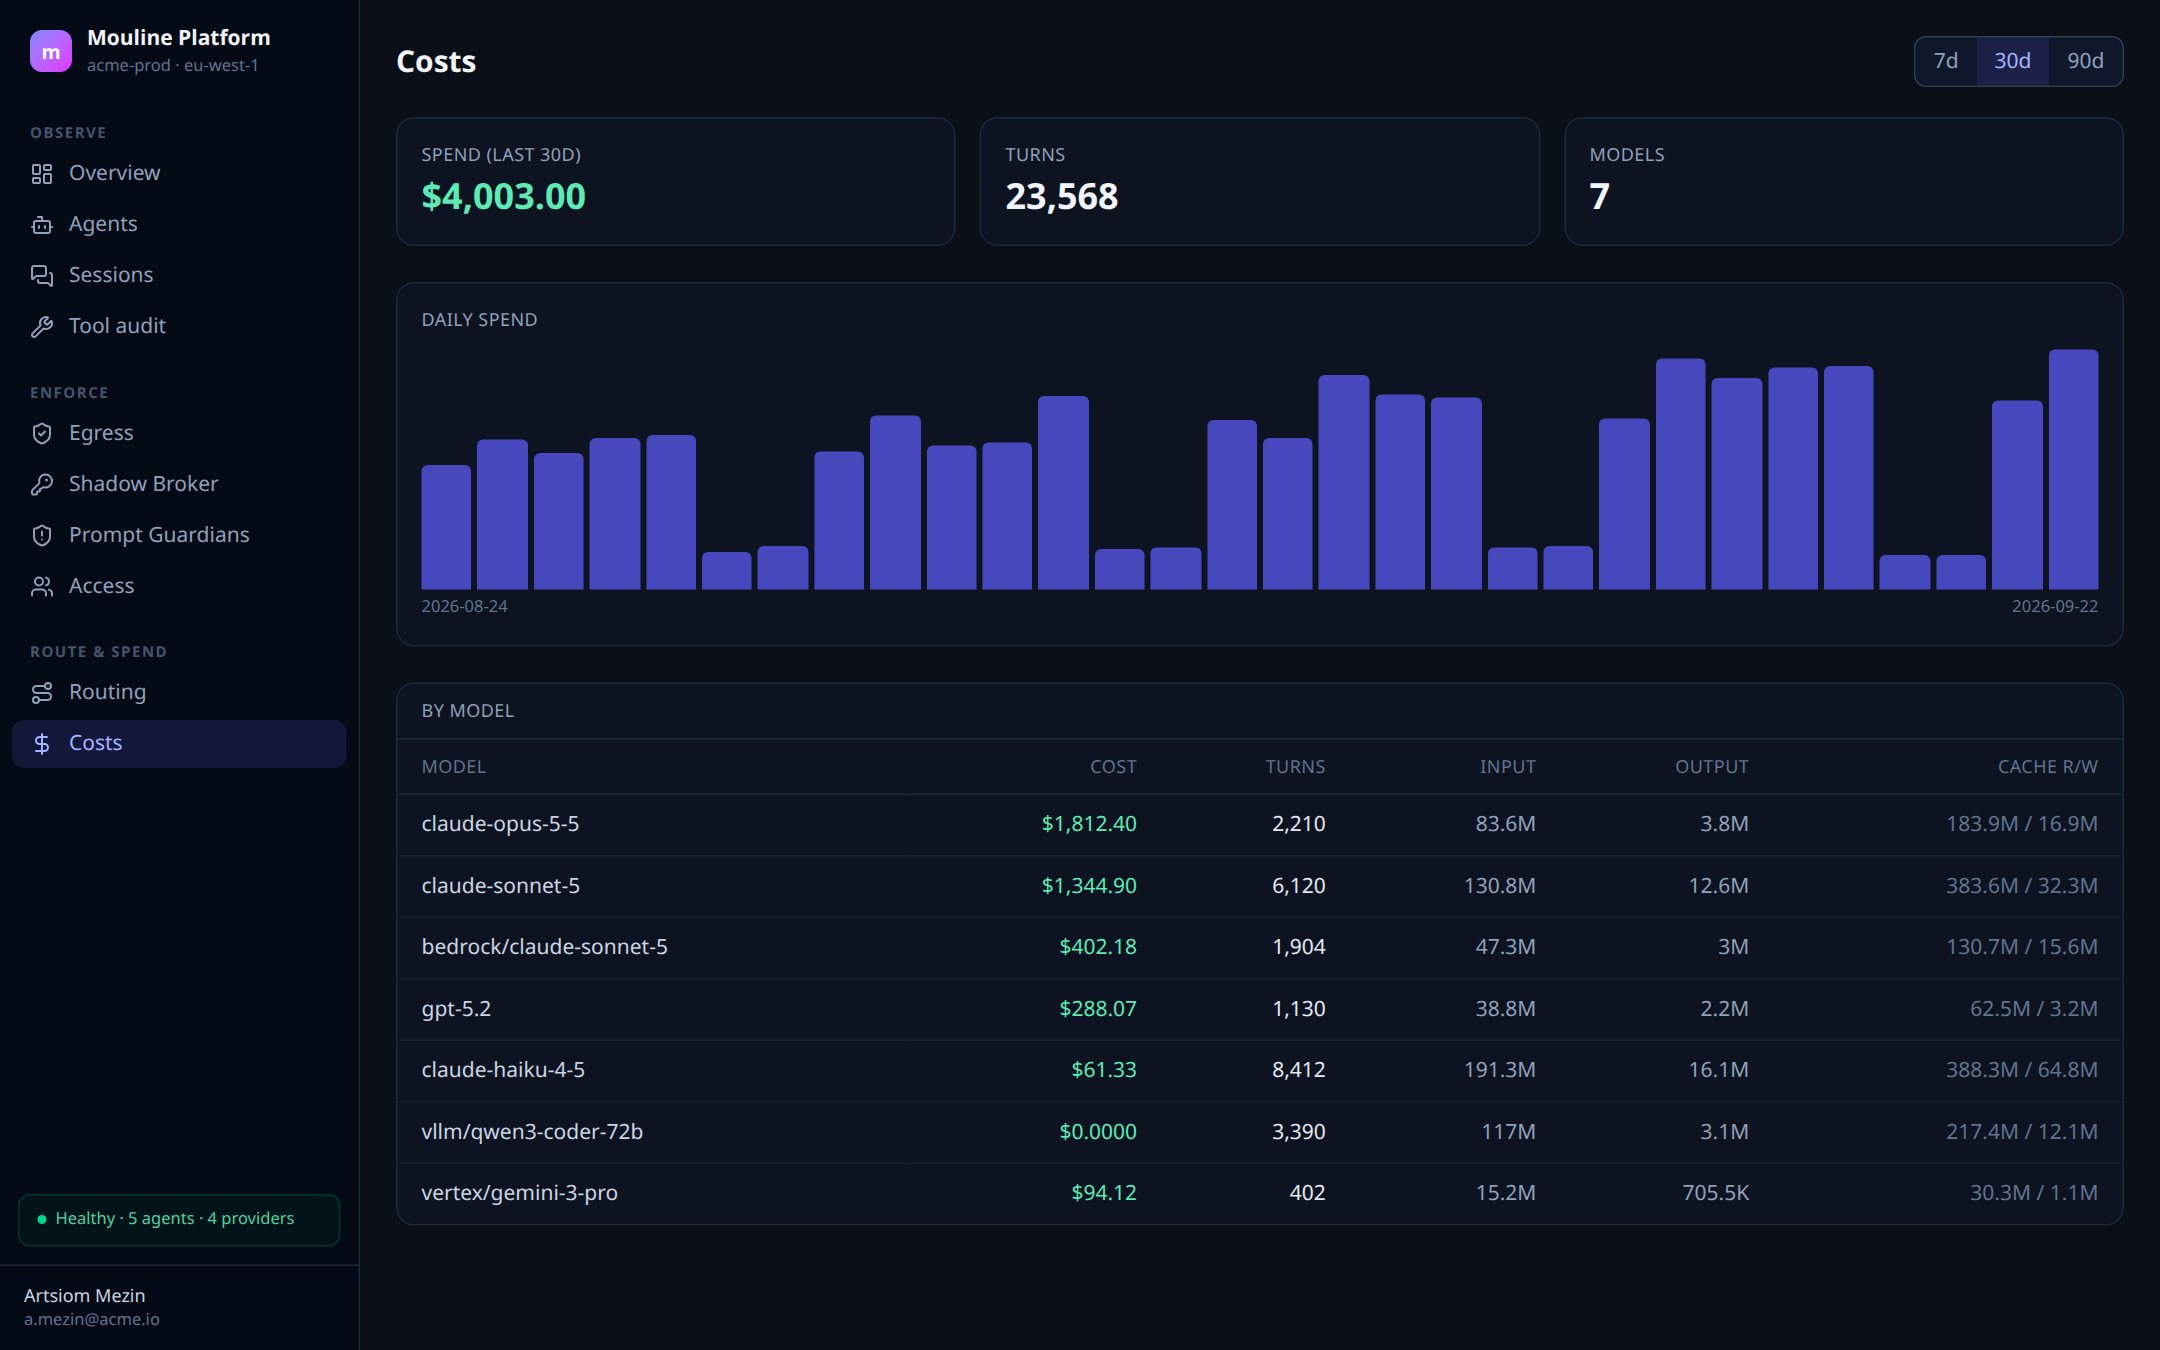Click the Turns 23,568 summary card
Viewport: 2160px width, 1350px height.
(x=1259, y=181)
